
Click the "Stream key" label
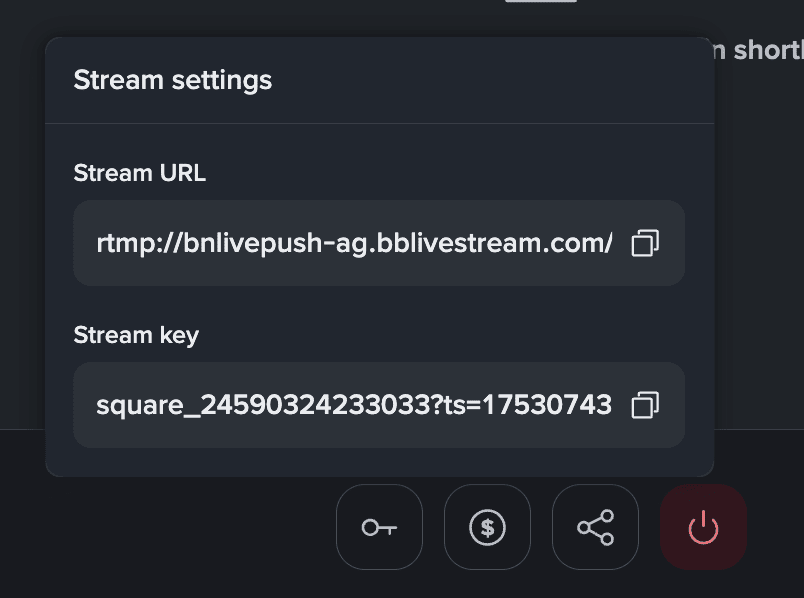(136, 335)
